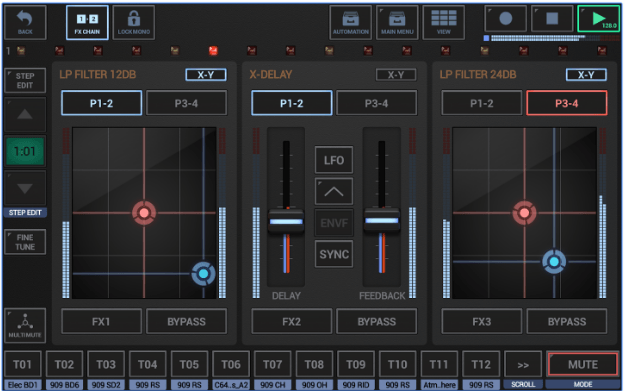The width and height of the screenshot is (625, 391).
Task: Toggle the Mute mode button
Action: 582,364
